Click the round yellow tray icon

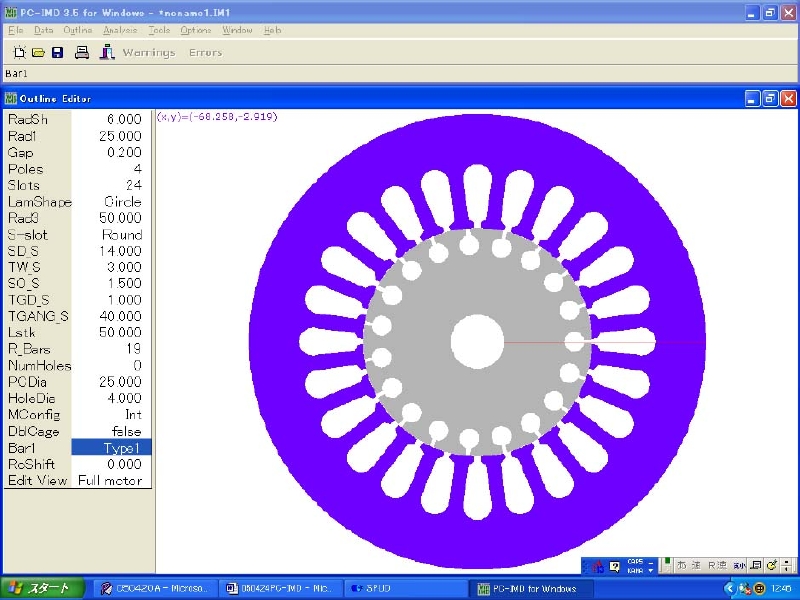tap(759, 589)
